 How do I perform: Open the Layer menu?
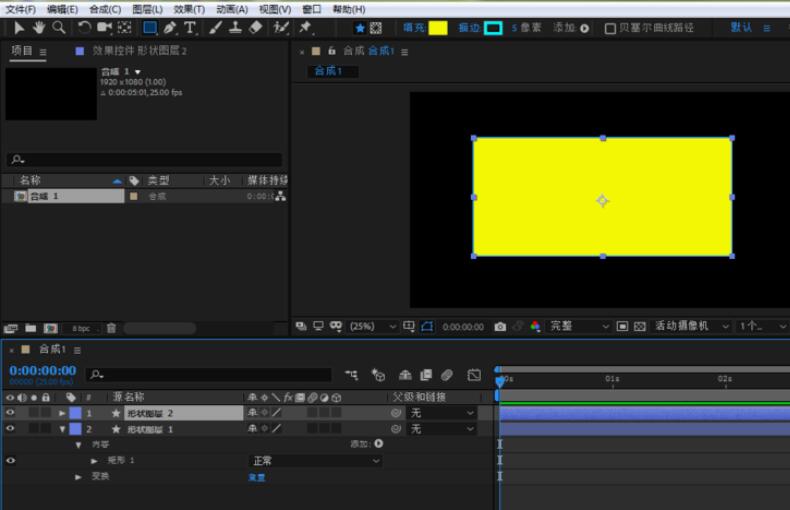(147, 9)
